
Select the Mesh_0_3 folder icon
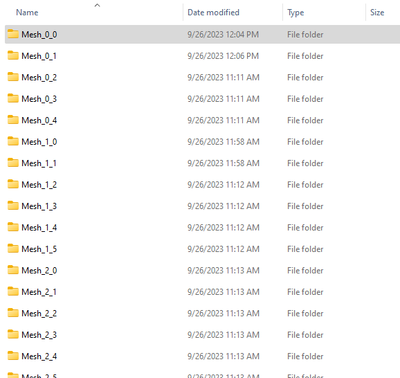tap(13, 98)
